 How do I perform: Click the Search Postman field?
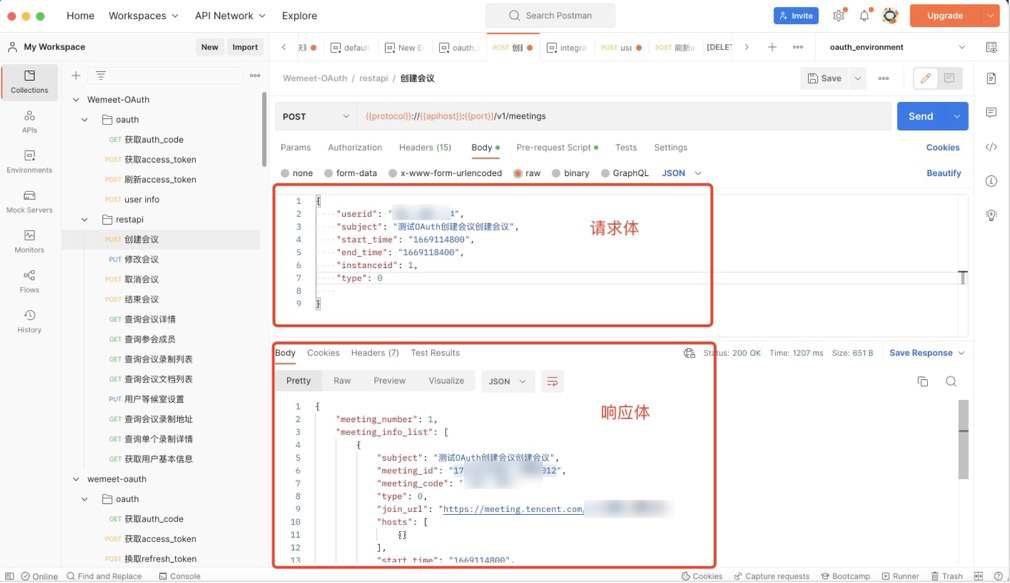[x=550, y=15]
